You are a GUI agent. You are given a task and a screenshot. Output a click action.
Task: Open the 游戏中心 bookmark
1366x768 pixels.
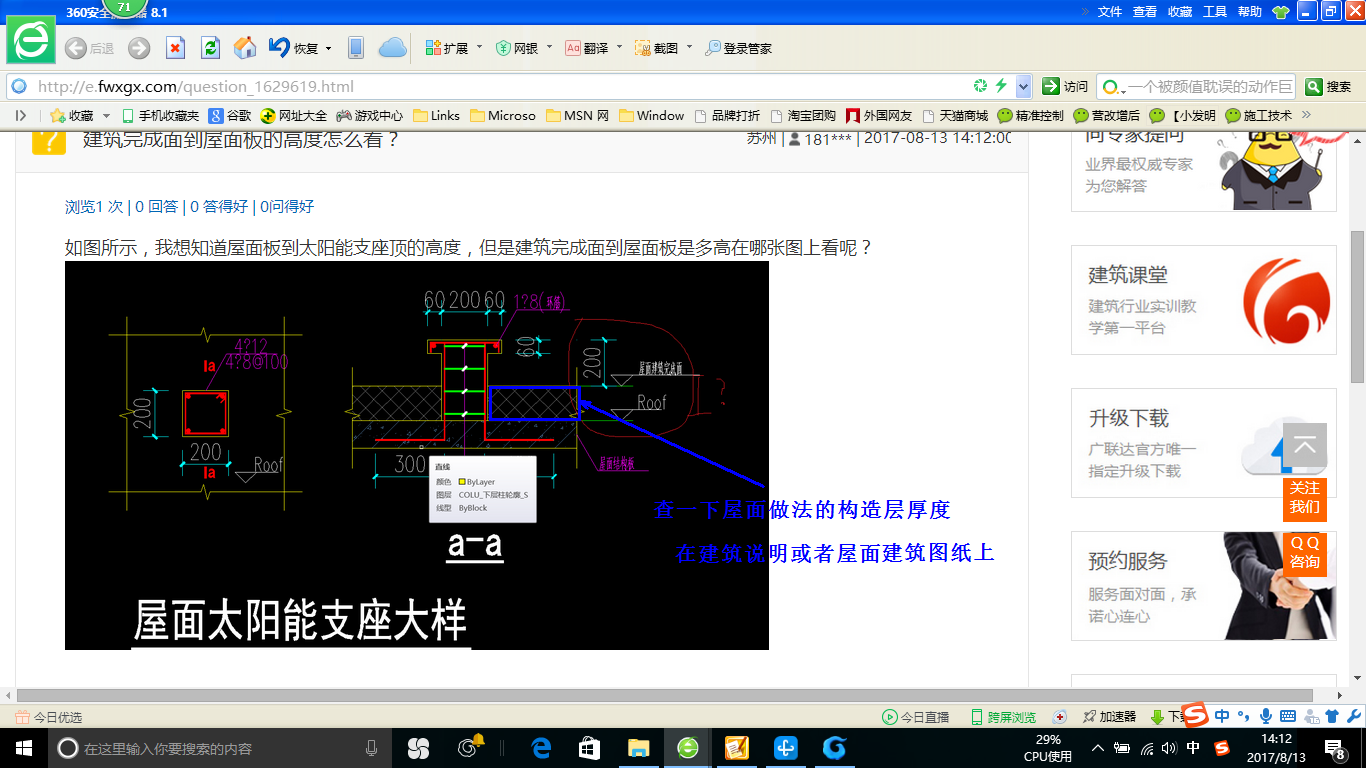click(x=370, y=116)
